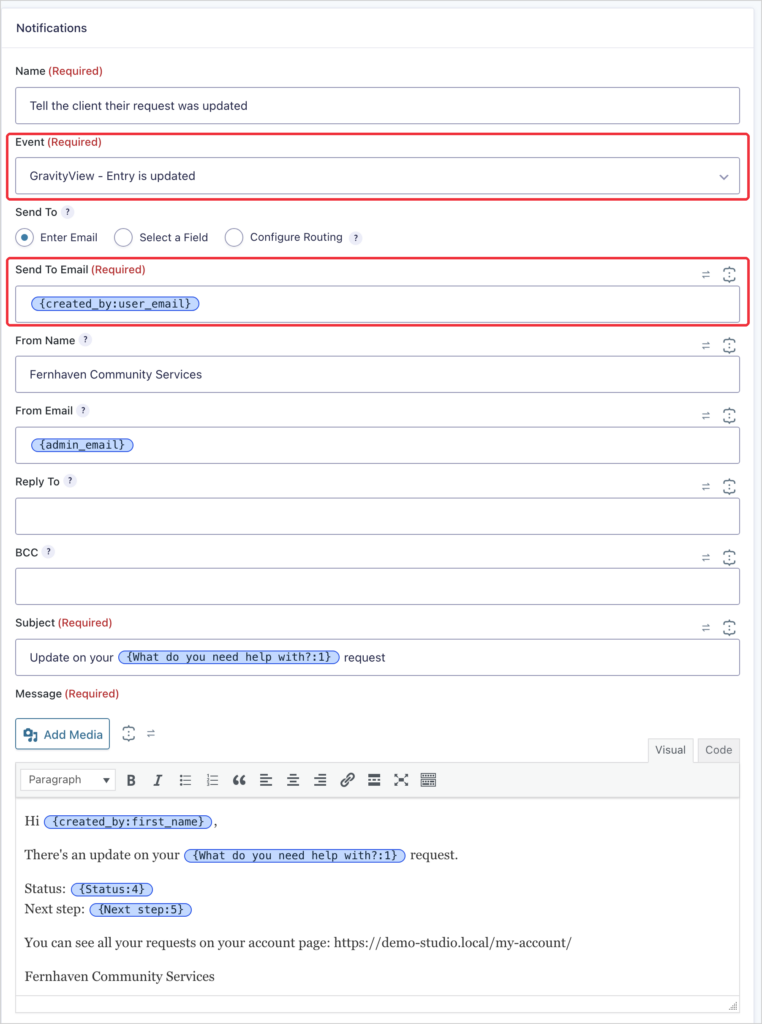Click the From Email input field
Screen dimensions: 762x1024
[x=377, y=445]
